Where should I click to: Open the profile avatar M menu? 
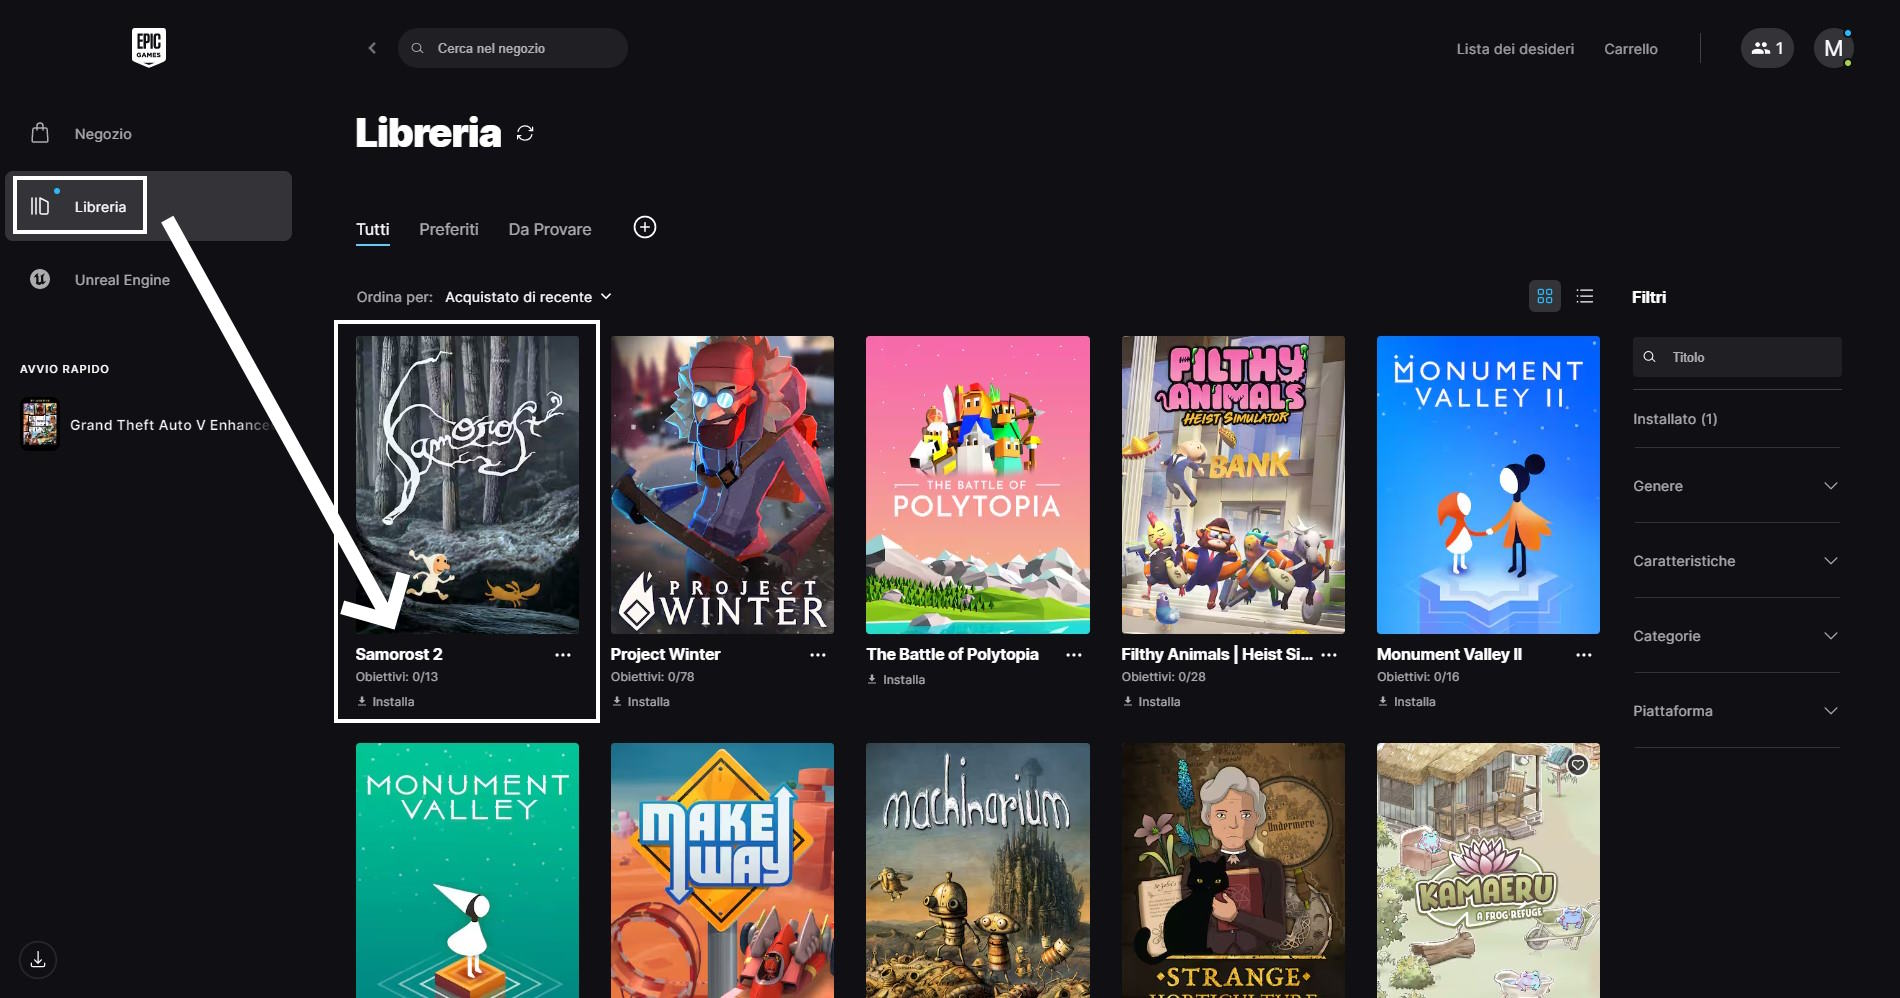(1833, 48)
